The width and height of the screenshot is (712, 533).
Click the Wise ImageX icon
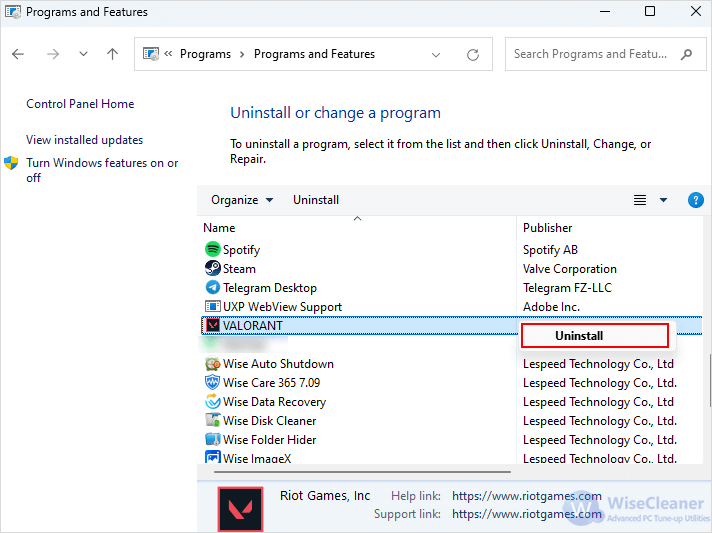(212, 457)
